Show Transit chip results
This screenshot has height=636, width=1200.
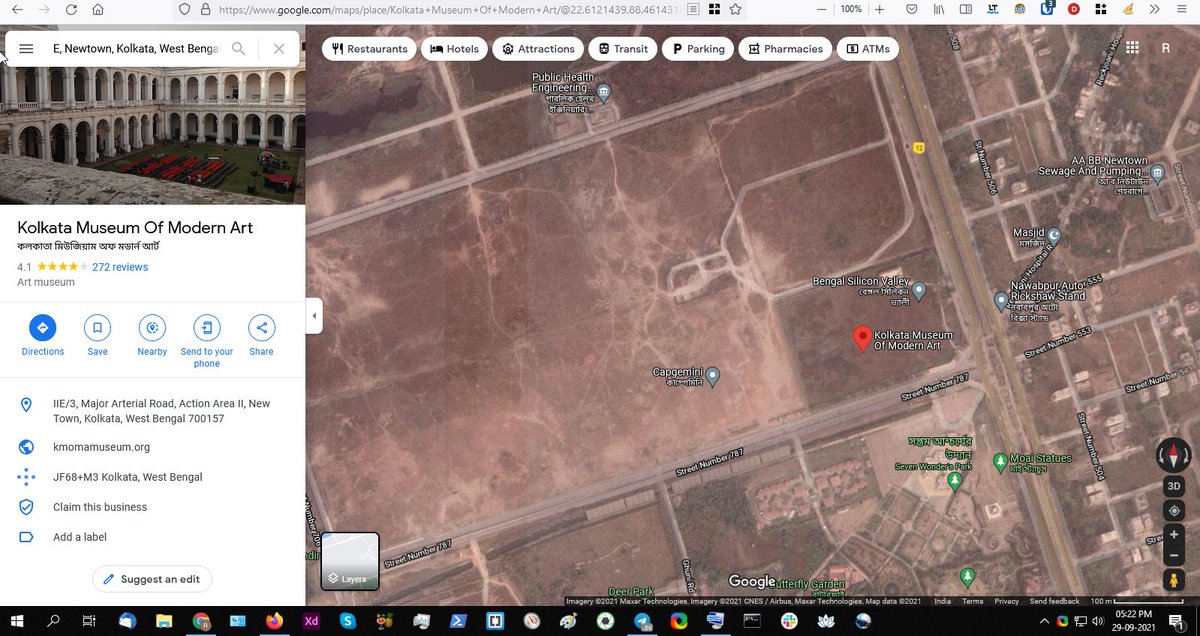(x=623, y=48)
